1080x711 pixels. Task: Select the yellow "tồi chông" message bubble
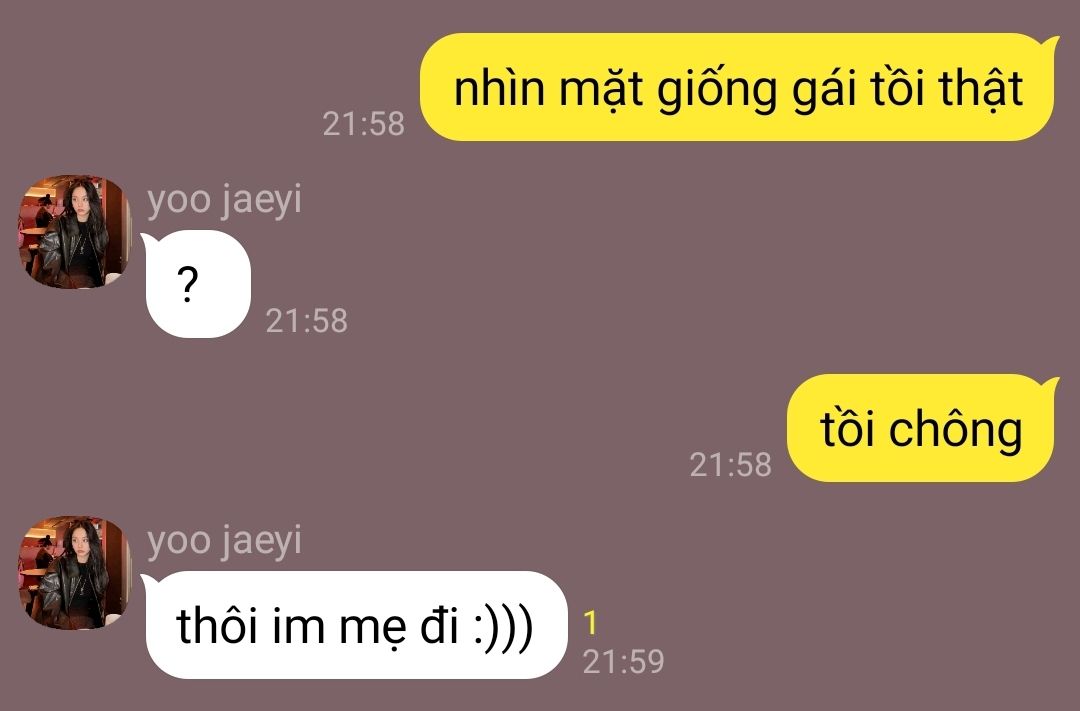tap(921, 428)
